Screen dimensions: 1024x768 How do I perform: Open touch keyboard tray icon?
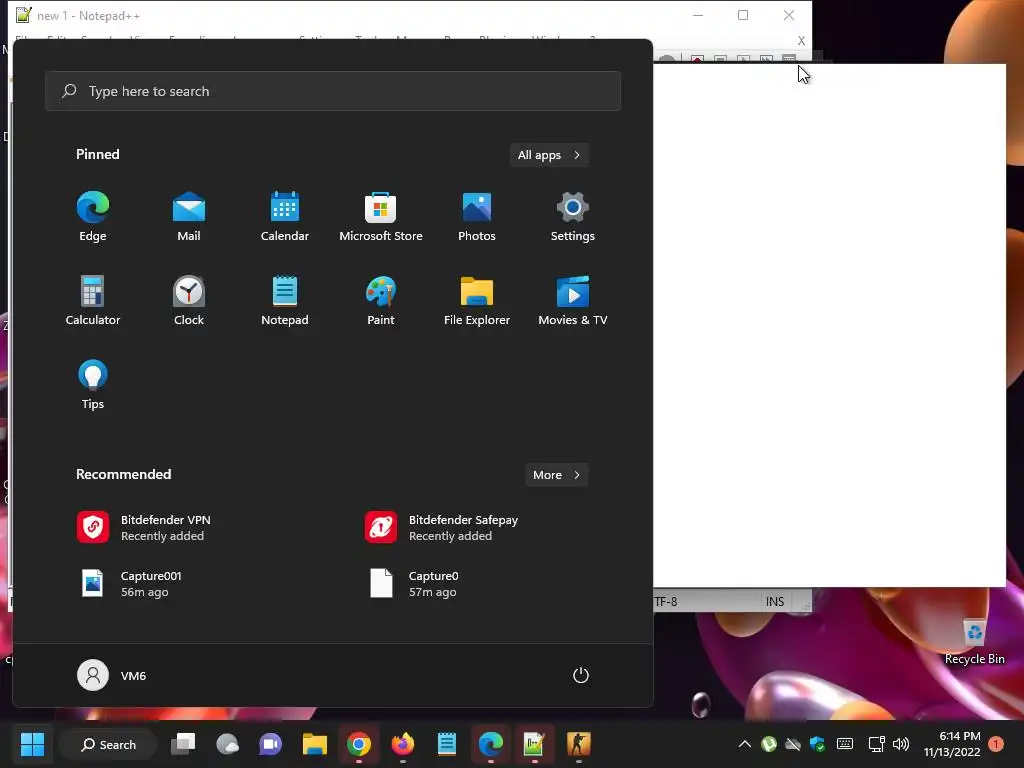click(844, 744)
